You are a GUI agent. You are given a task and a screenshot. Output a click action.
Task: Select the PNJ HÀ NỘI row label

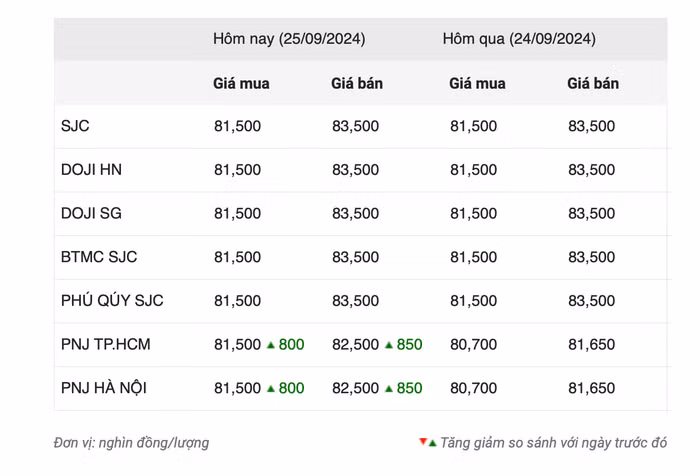(104, 388)
